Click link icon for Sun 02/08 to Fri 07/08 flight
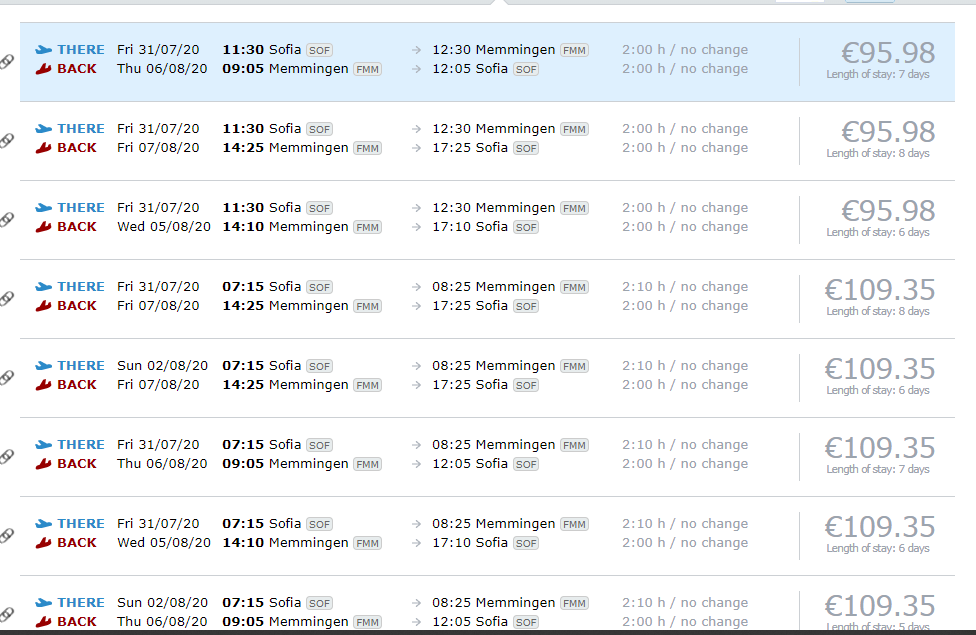 pyautogui.click(x=7, y=377)
